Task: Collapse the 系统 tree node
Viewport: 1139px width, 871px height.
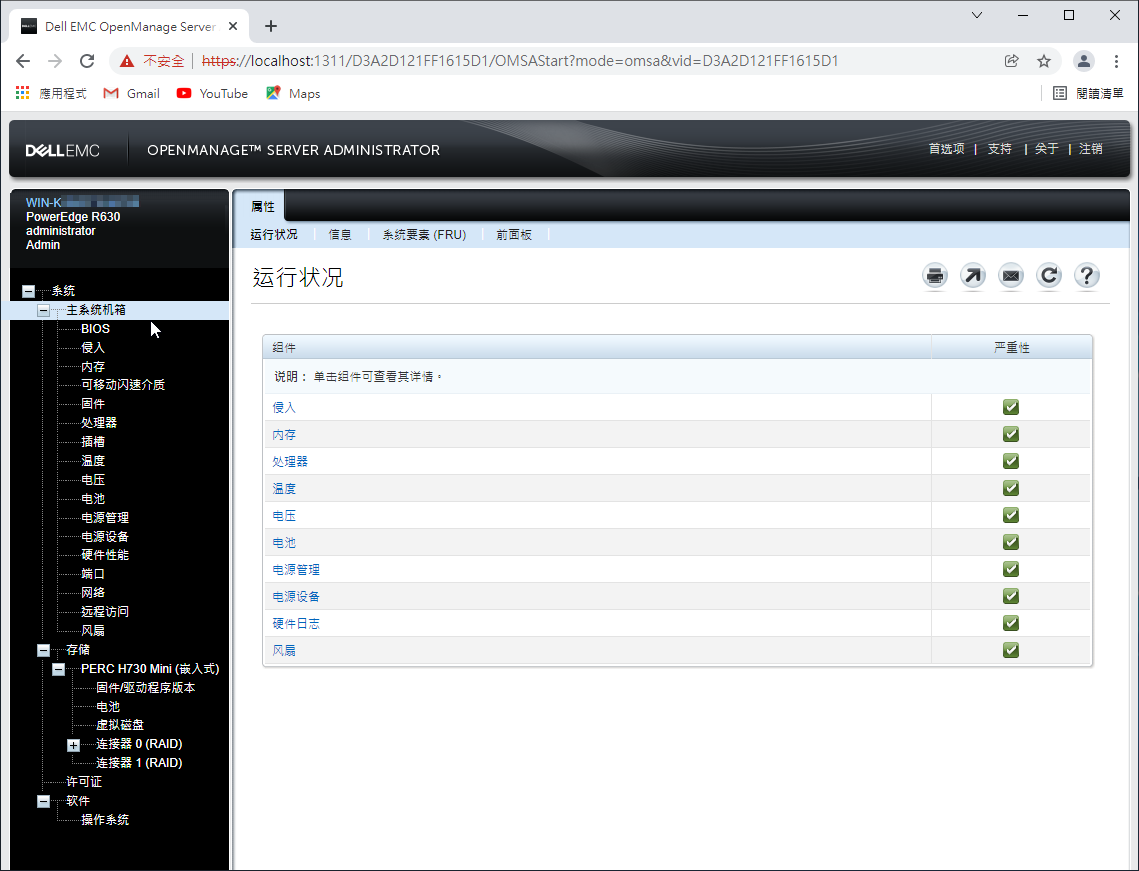Action: point(28,291)
